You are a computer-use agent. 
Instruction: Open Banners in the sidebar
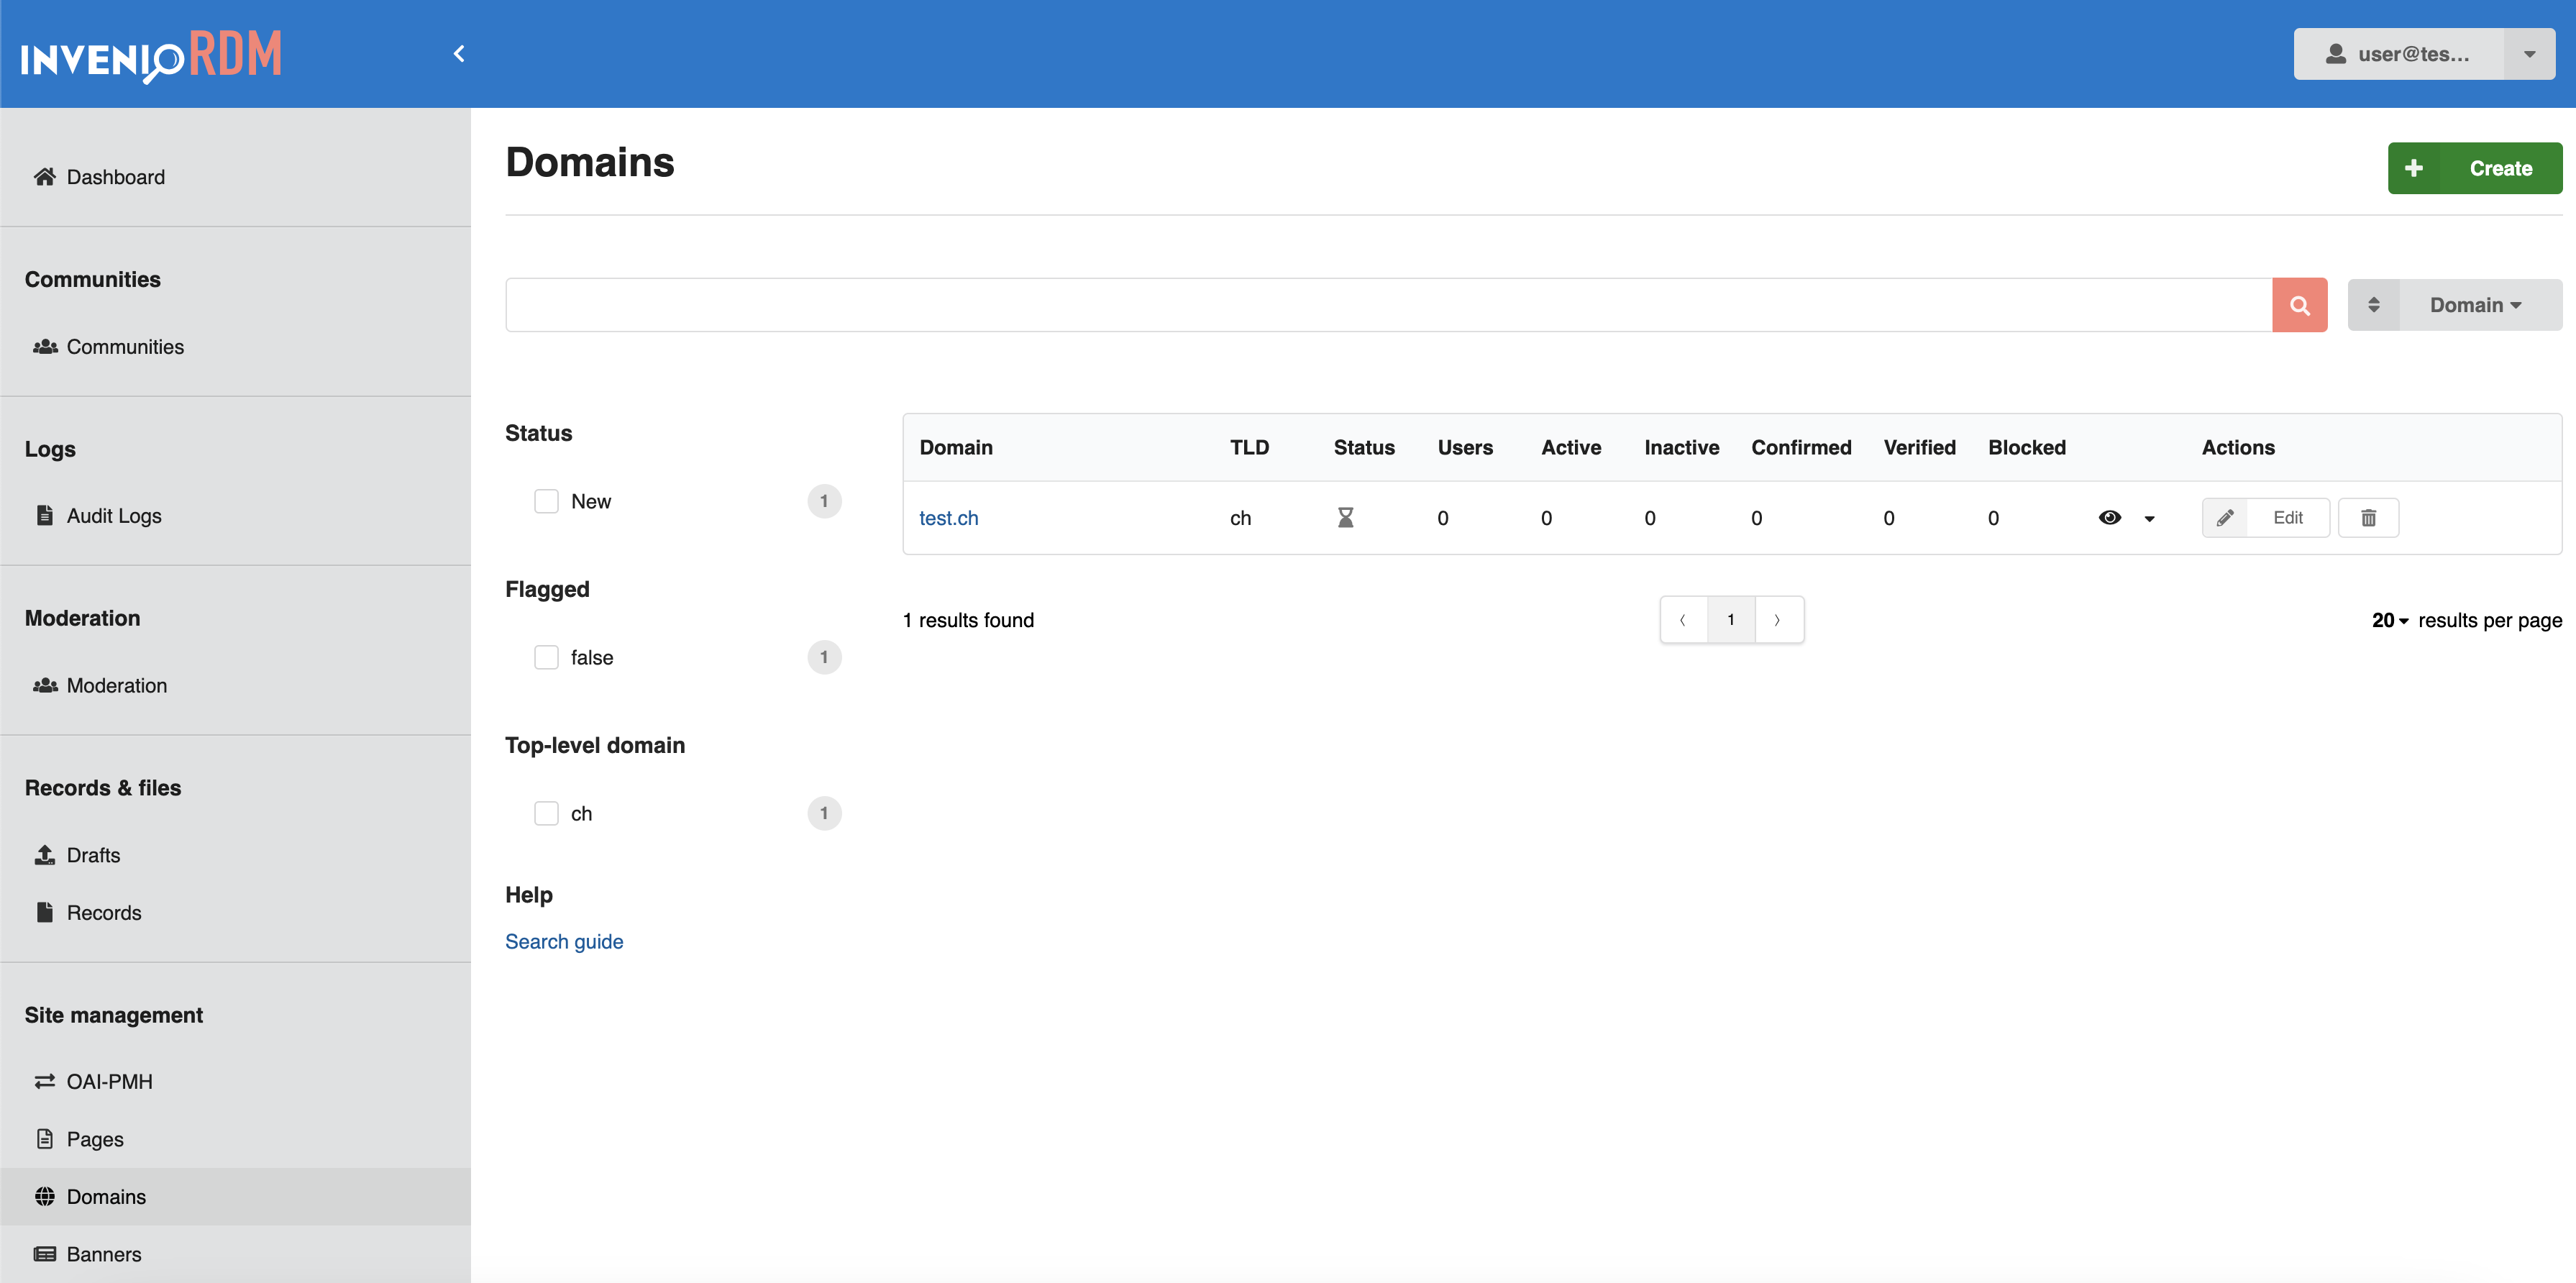(x=104, y=1254)
